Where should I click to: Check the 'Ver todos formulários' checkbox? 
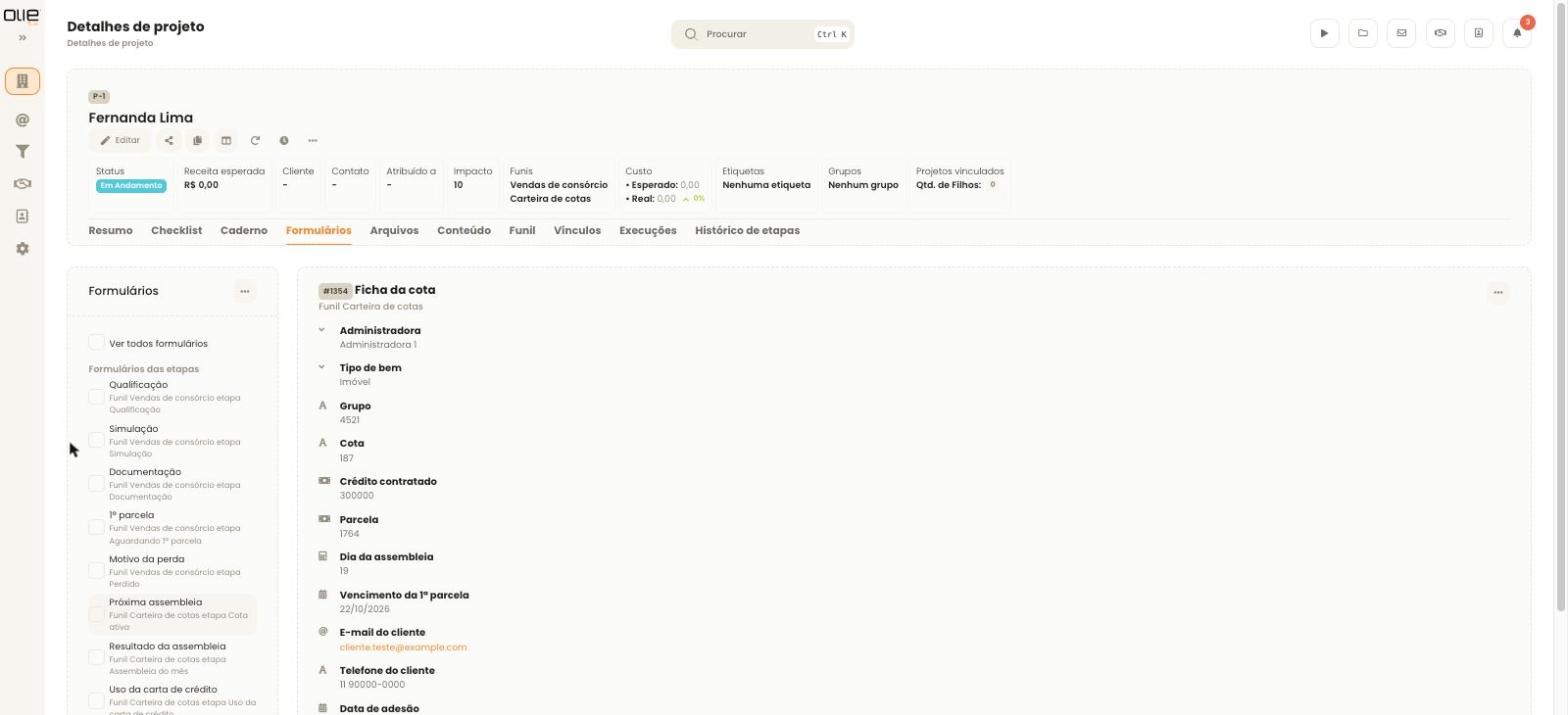coord(97,343)
